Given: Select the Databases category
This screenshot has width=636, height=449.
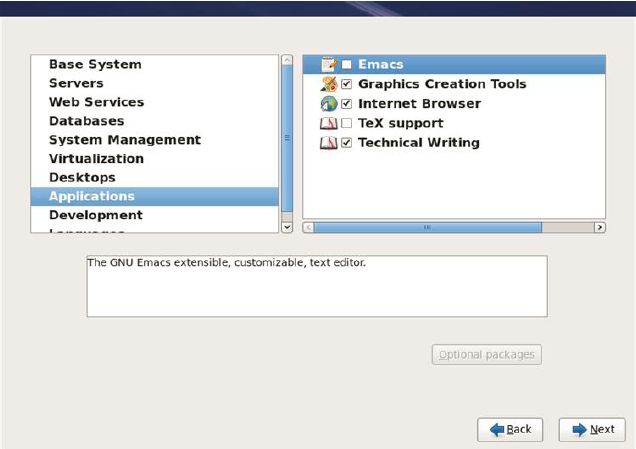Looking at the screenshot, I should [155, 121].
